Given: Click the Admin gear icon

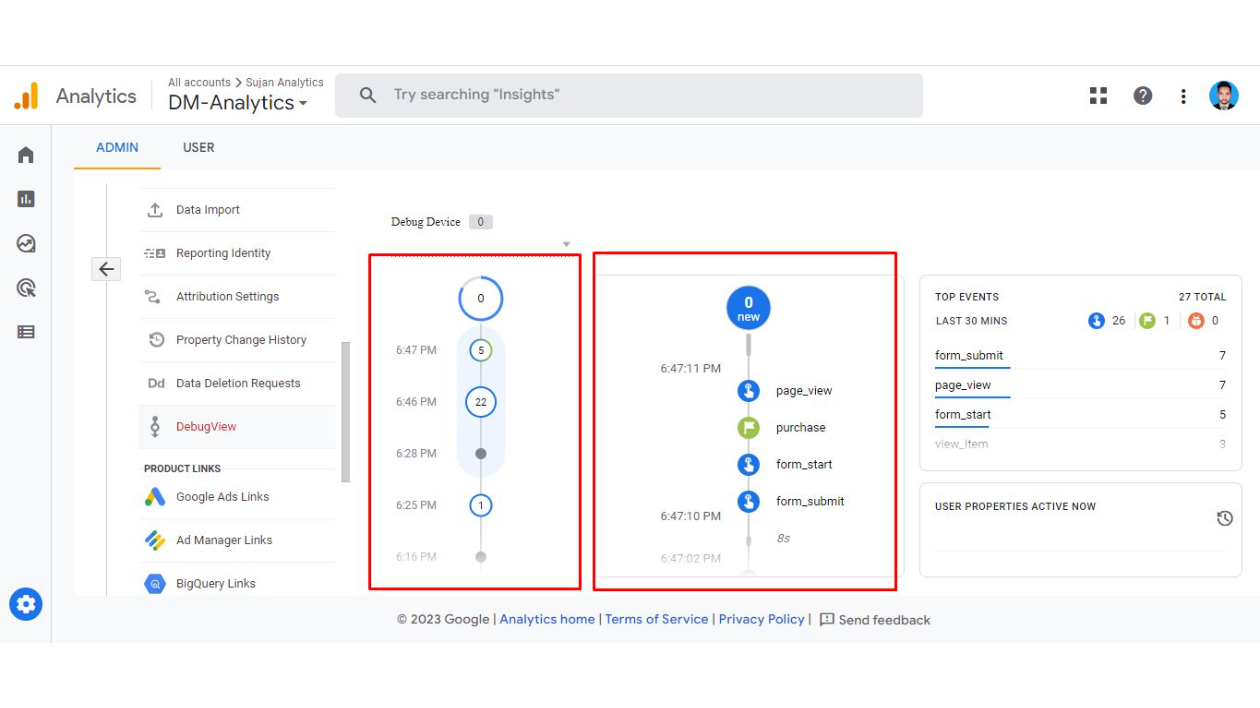Looking at the screenshot, I should tap(26, 604).
